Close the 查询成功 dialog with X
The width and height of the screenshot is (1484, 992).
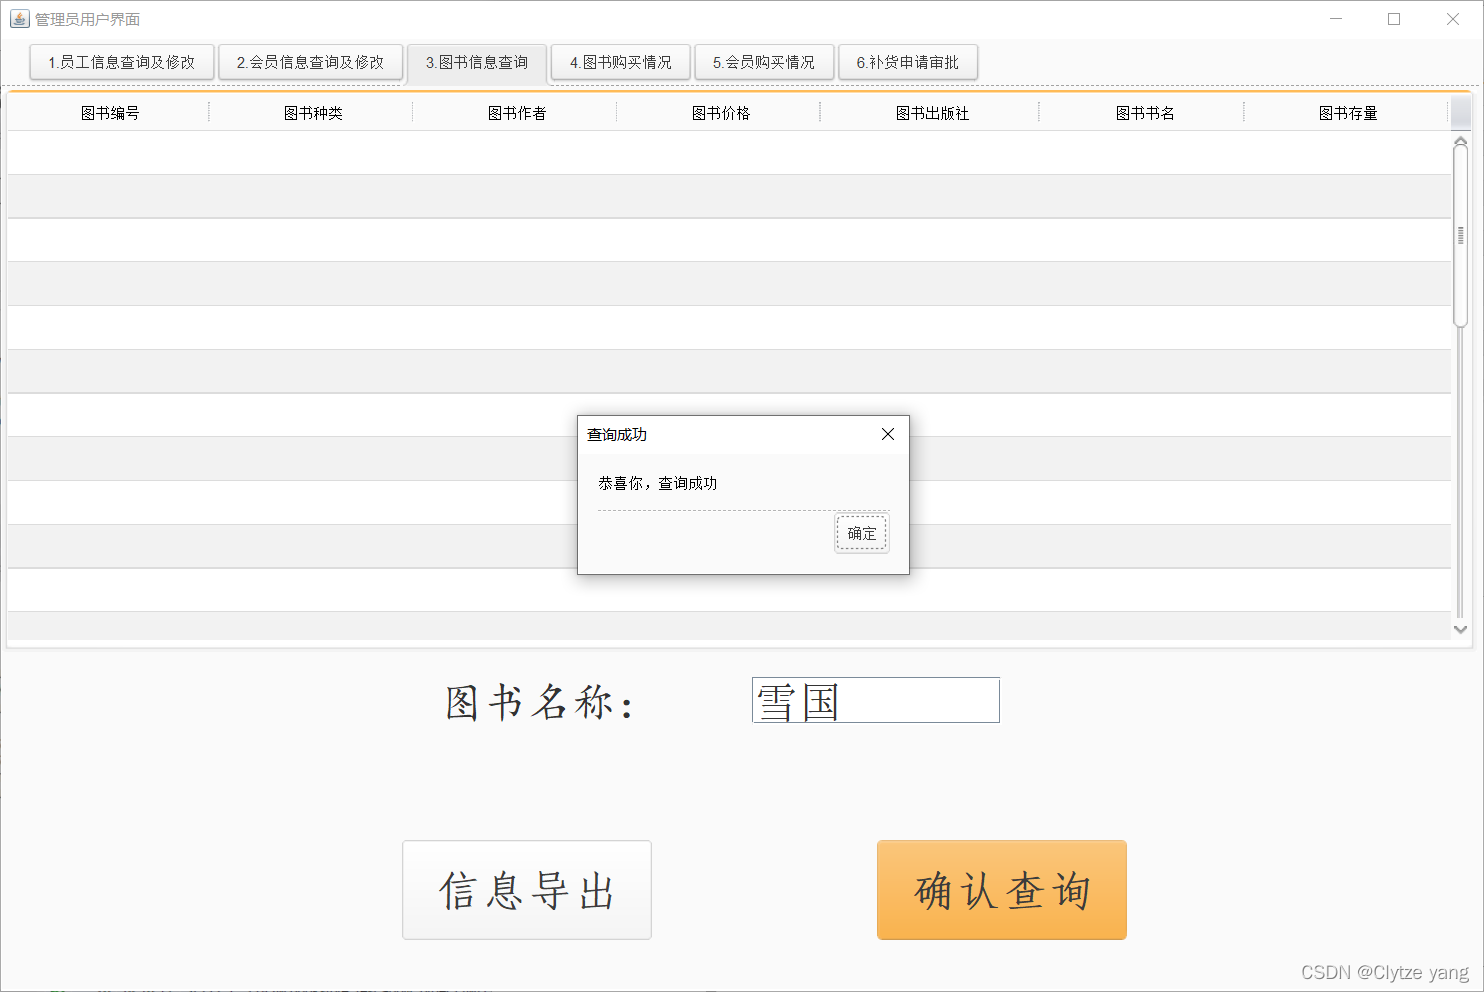coord(888,434)
